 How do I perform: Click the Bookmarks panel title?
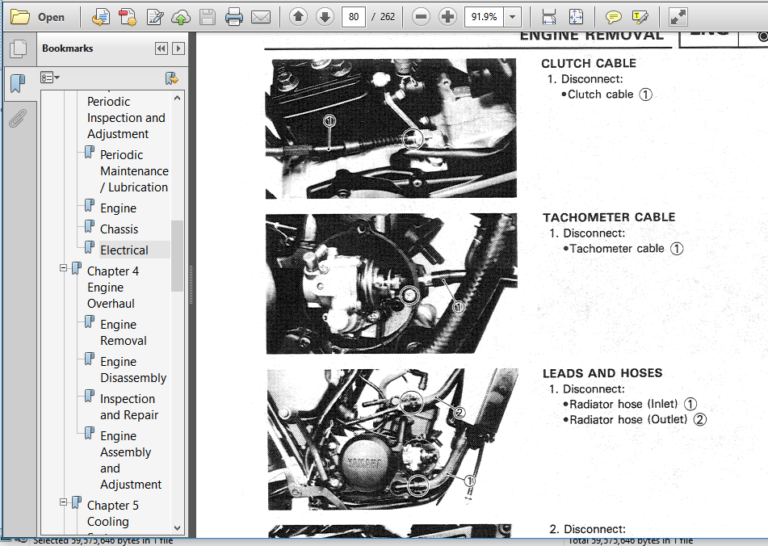click(x=68, y=48)
